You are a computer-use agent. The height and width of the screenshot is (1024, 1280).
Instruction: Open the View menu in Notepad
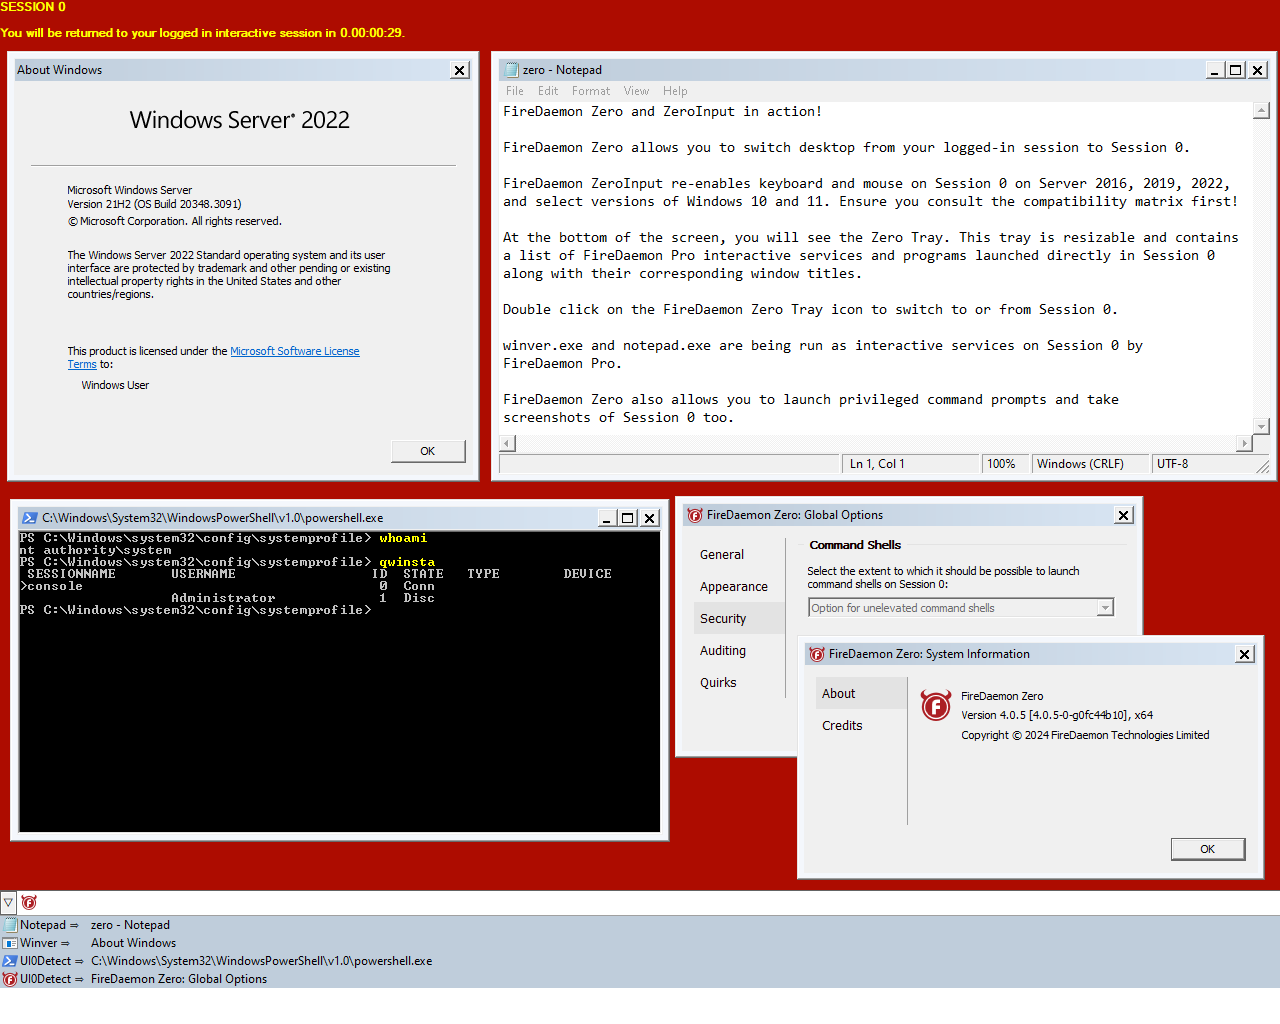(636, 91)
